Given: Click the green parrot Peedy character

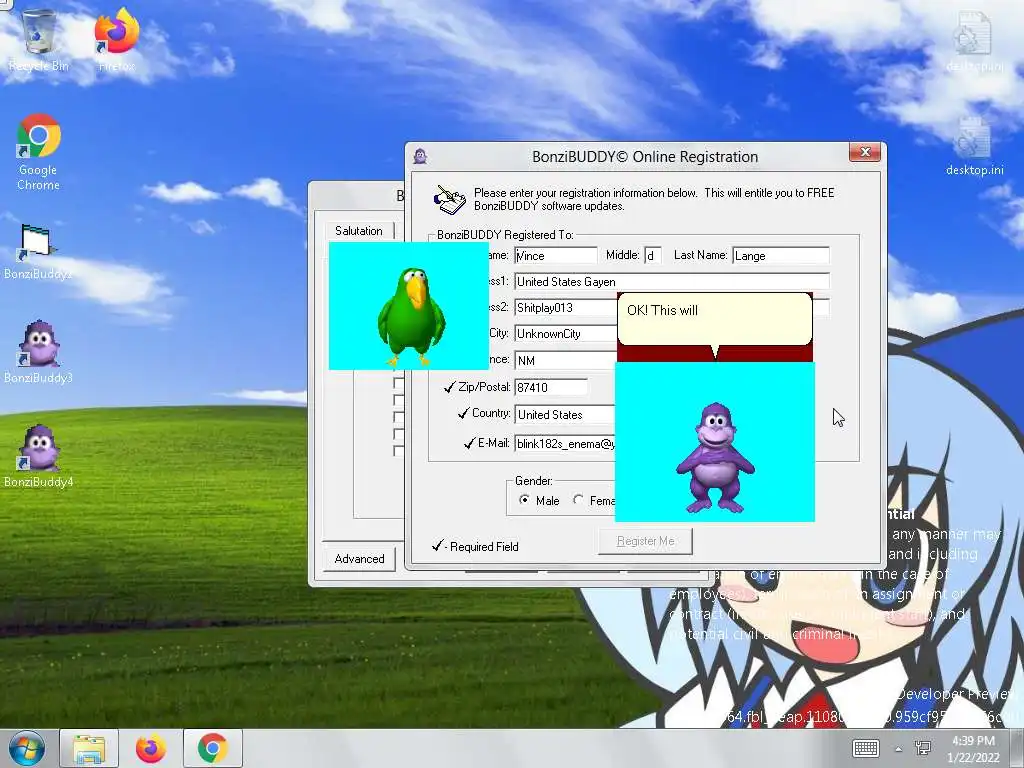Looking at the screenshot, I should [x=411, y=316].
